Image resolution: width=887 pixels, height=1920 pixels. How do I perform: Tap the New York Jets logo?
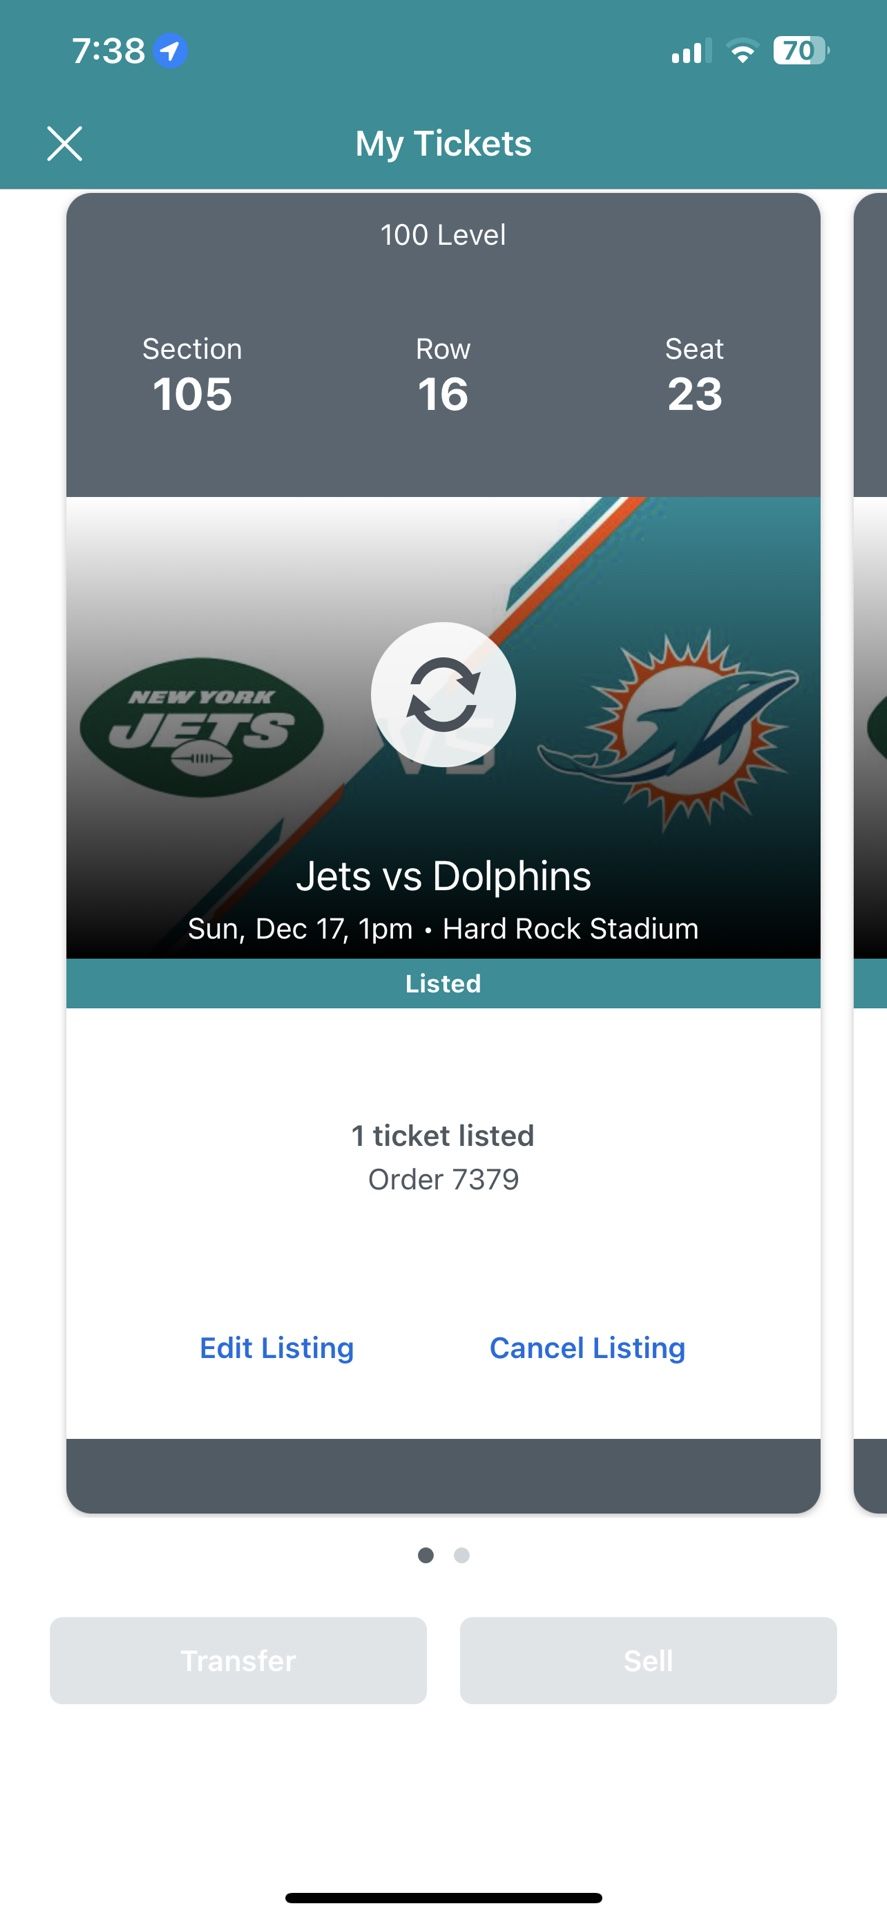[x=201, y=727]
